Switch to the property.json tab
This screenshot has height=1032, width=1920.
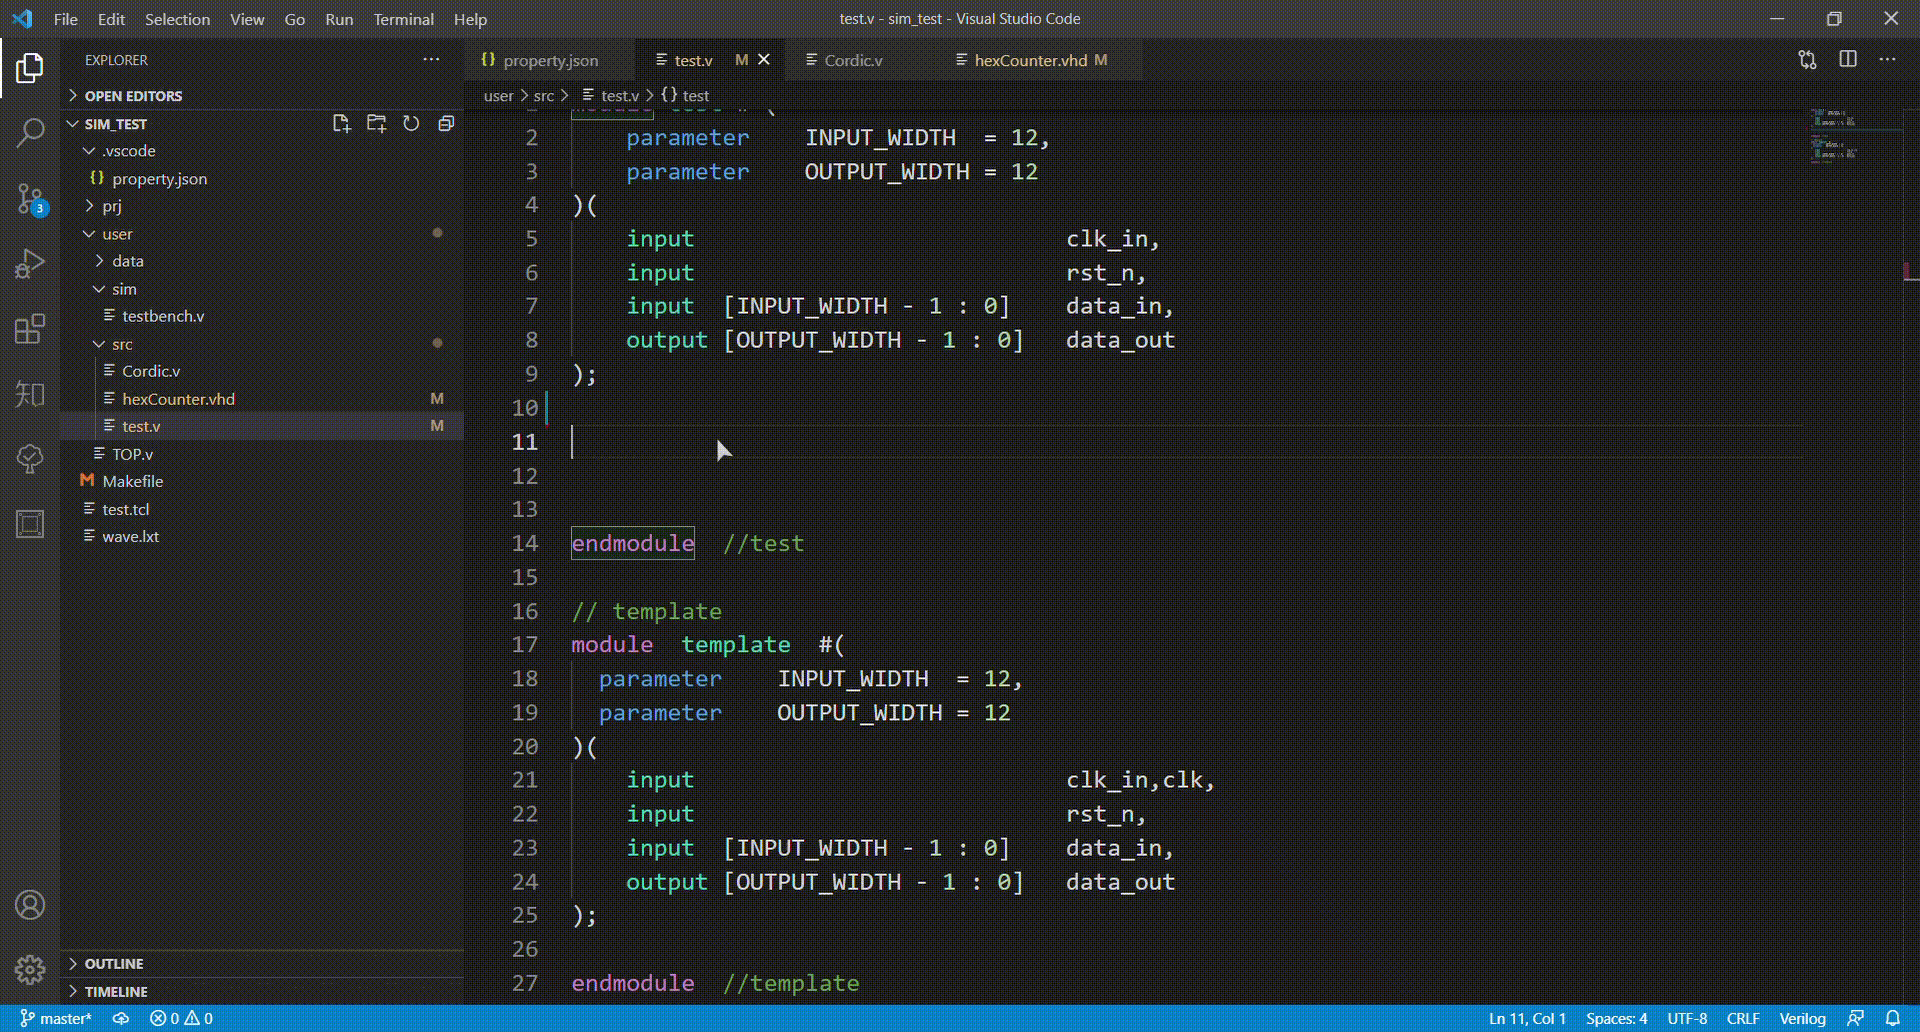tap(550, 60)
